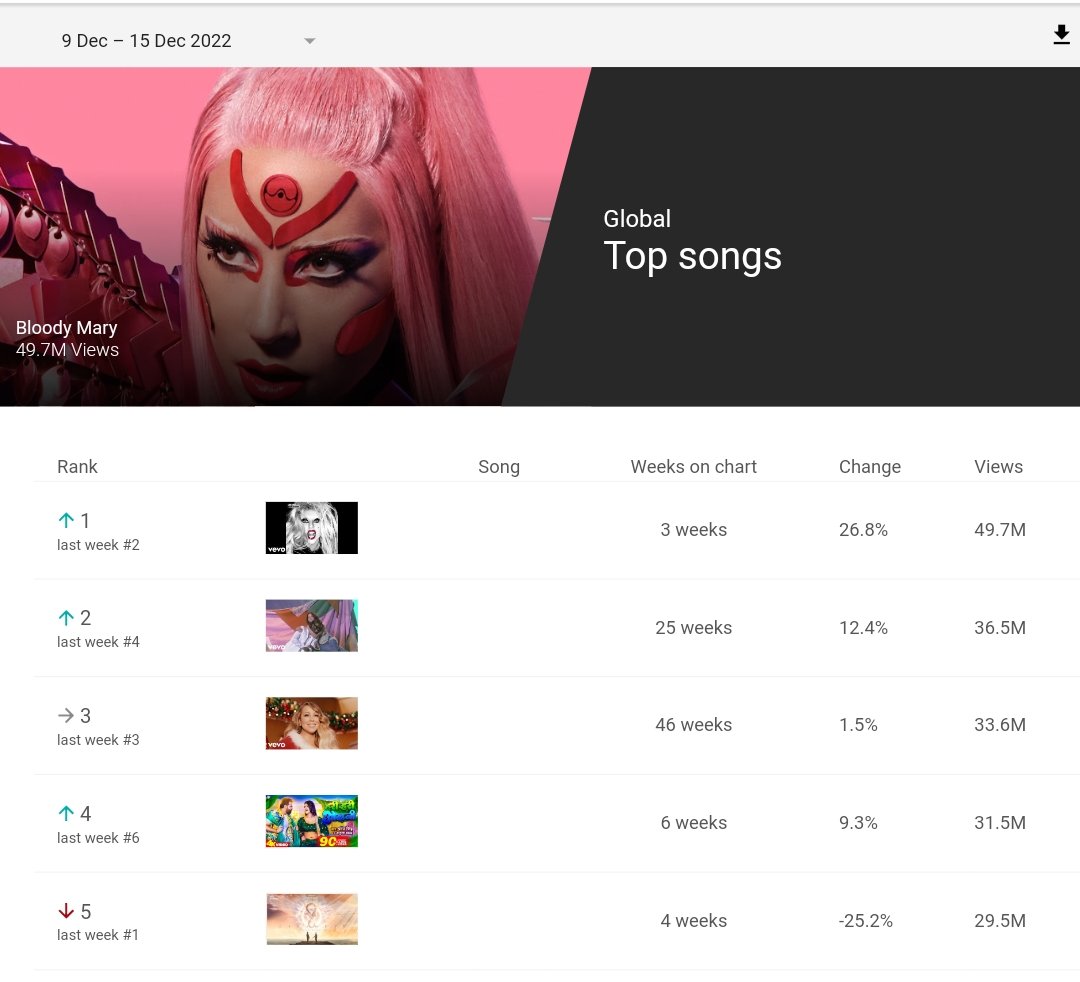Open the rank 4 song thumbnail
Viewport: 1080px width, 982px height.
tap(311, 821)
